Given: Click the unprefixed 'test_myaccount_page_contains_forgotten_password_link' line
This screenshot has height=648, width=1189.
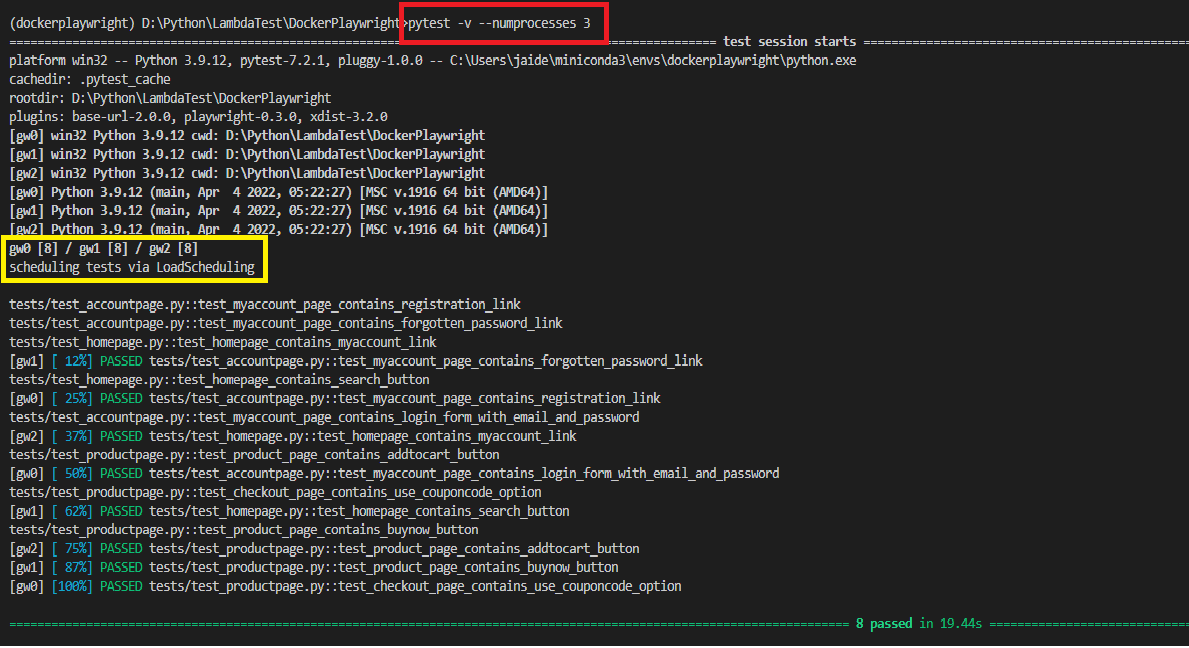Looking at the screenshot, I should tap(286, 324).
